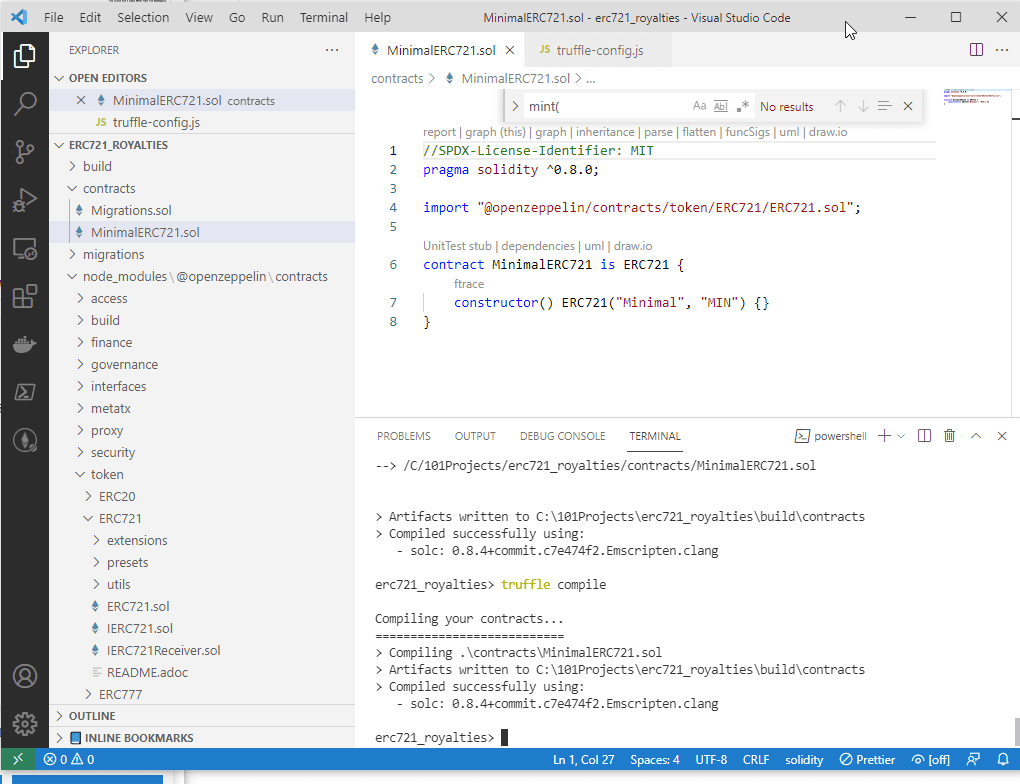The width and height of the screenshot is (1020, 784).
Task: Open the Docker view in the activity bar
Action: tap(25, 344)
